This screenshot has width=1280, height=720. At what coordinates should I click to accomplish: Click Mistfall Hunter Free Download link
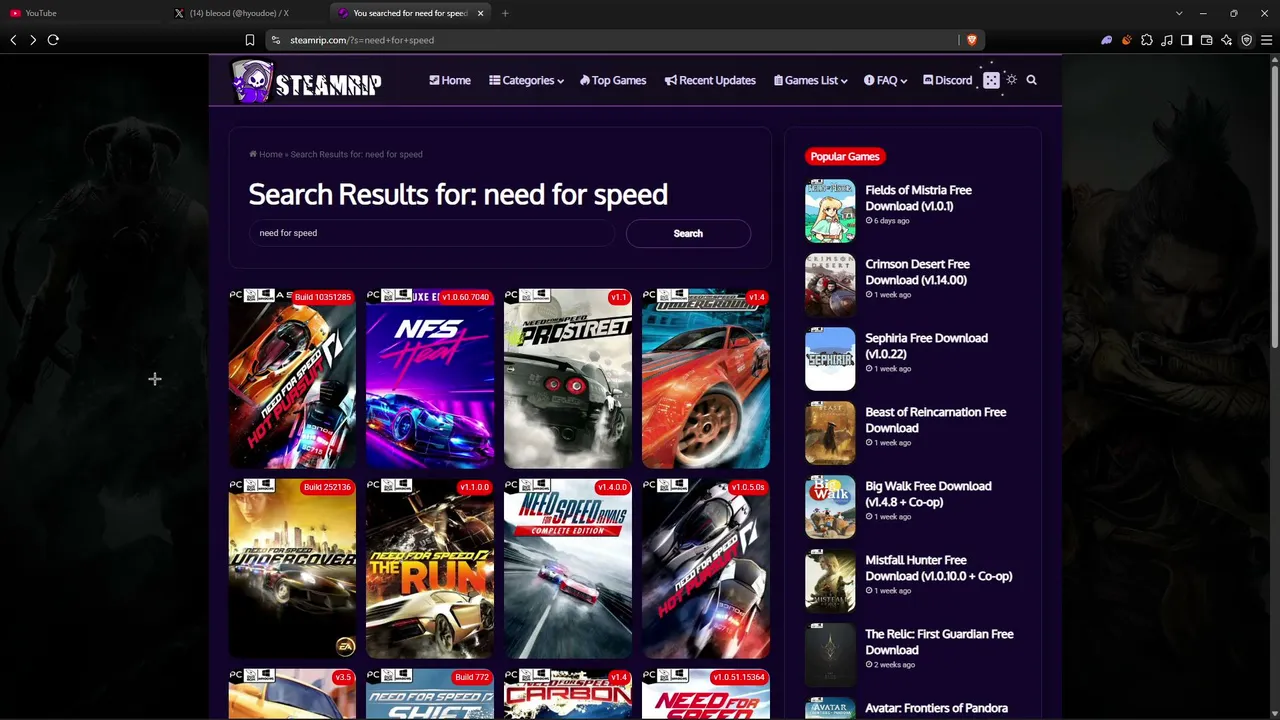pyautogui.click(x=939, y=568)
